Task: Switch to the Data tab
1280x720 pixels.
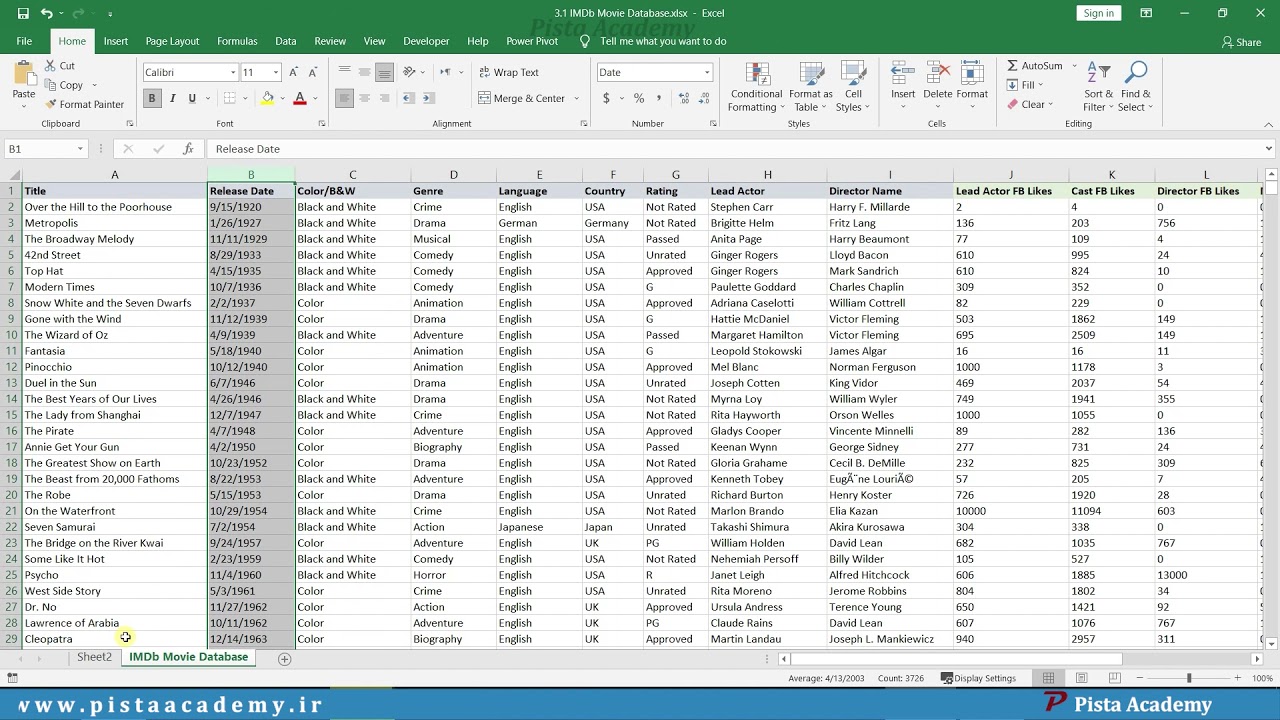Action: tap(286, 41)
